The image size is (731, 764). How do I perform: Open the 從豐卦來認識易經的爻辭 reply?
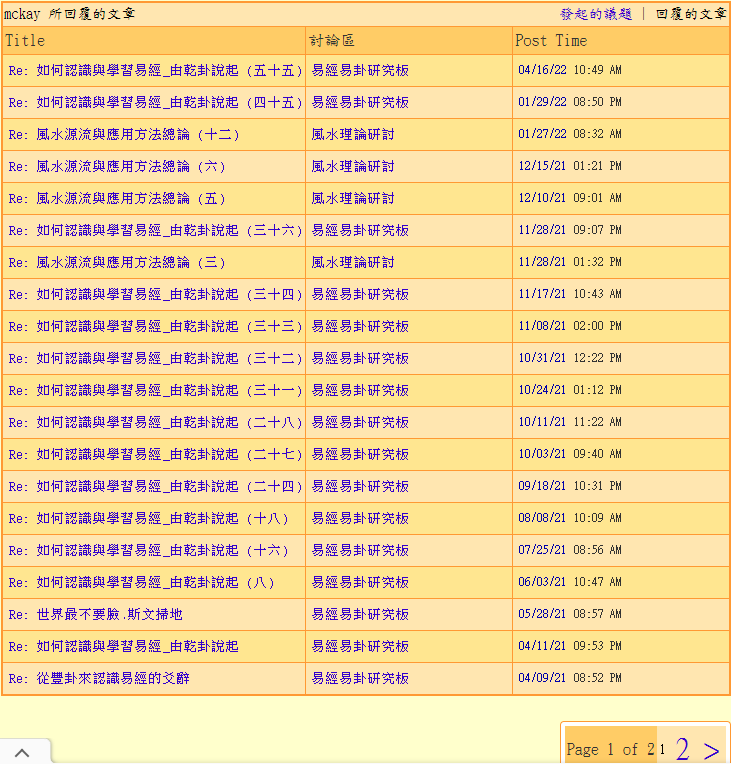(99, 679)
